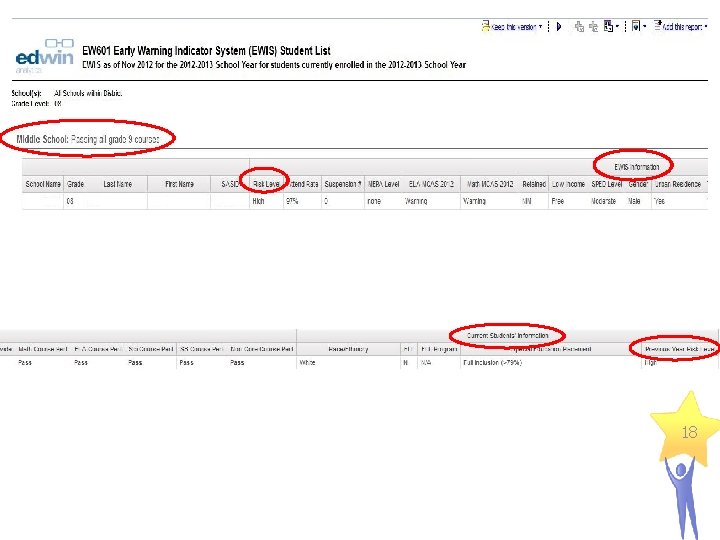
Task: Click the Low Income column header
Action: 568,184
